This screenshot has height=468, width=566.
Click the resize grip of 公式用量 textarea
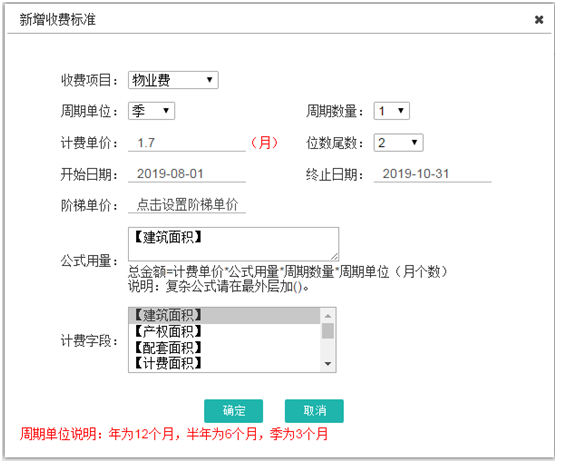click(x=335, y=257)
